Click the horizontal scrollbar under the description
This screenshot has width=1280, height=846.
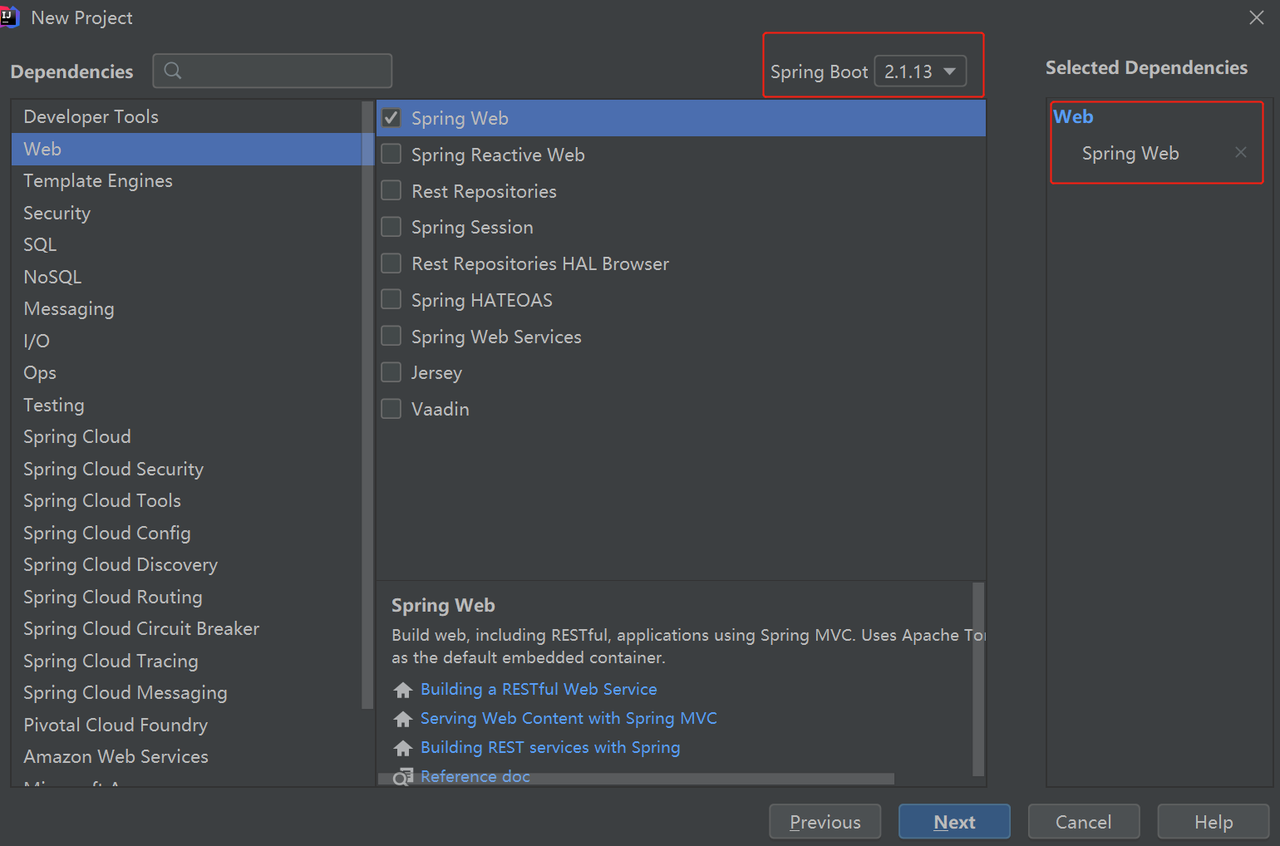[636, 778]
